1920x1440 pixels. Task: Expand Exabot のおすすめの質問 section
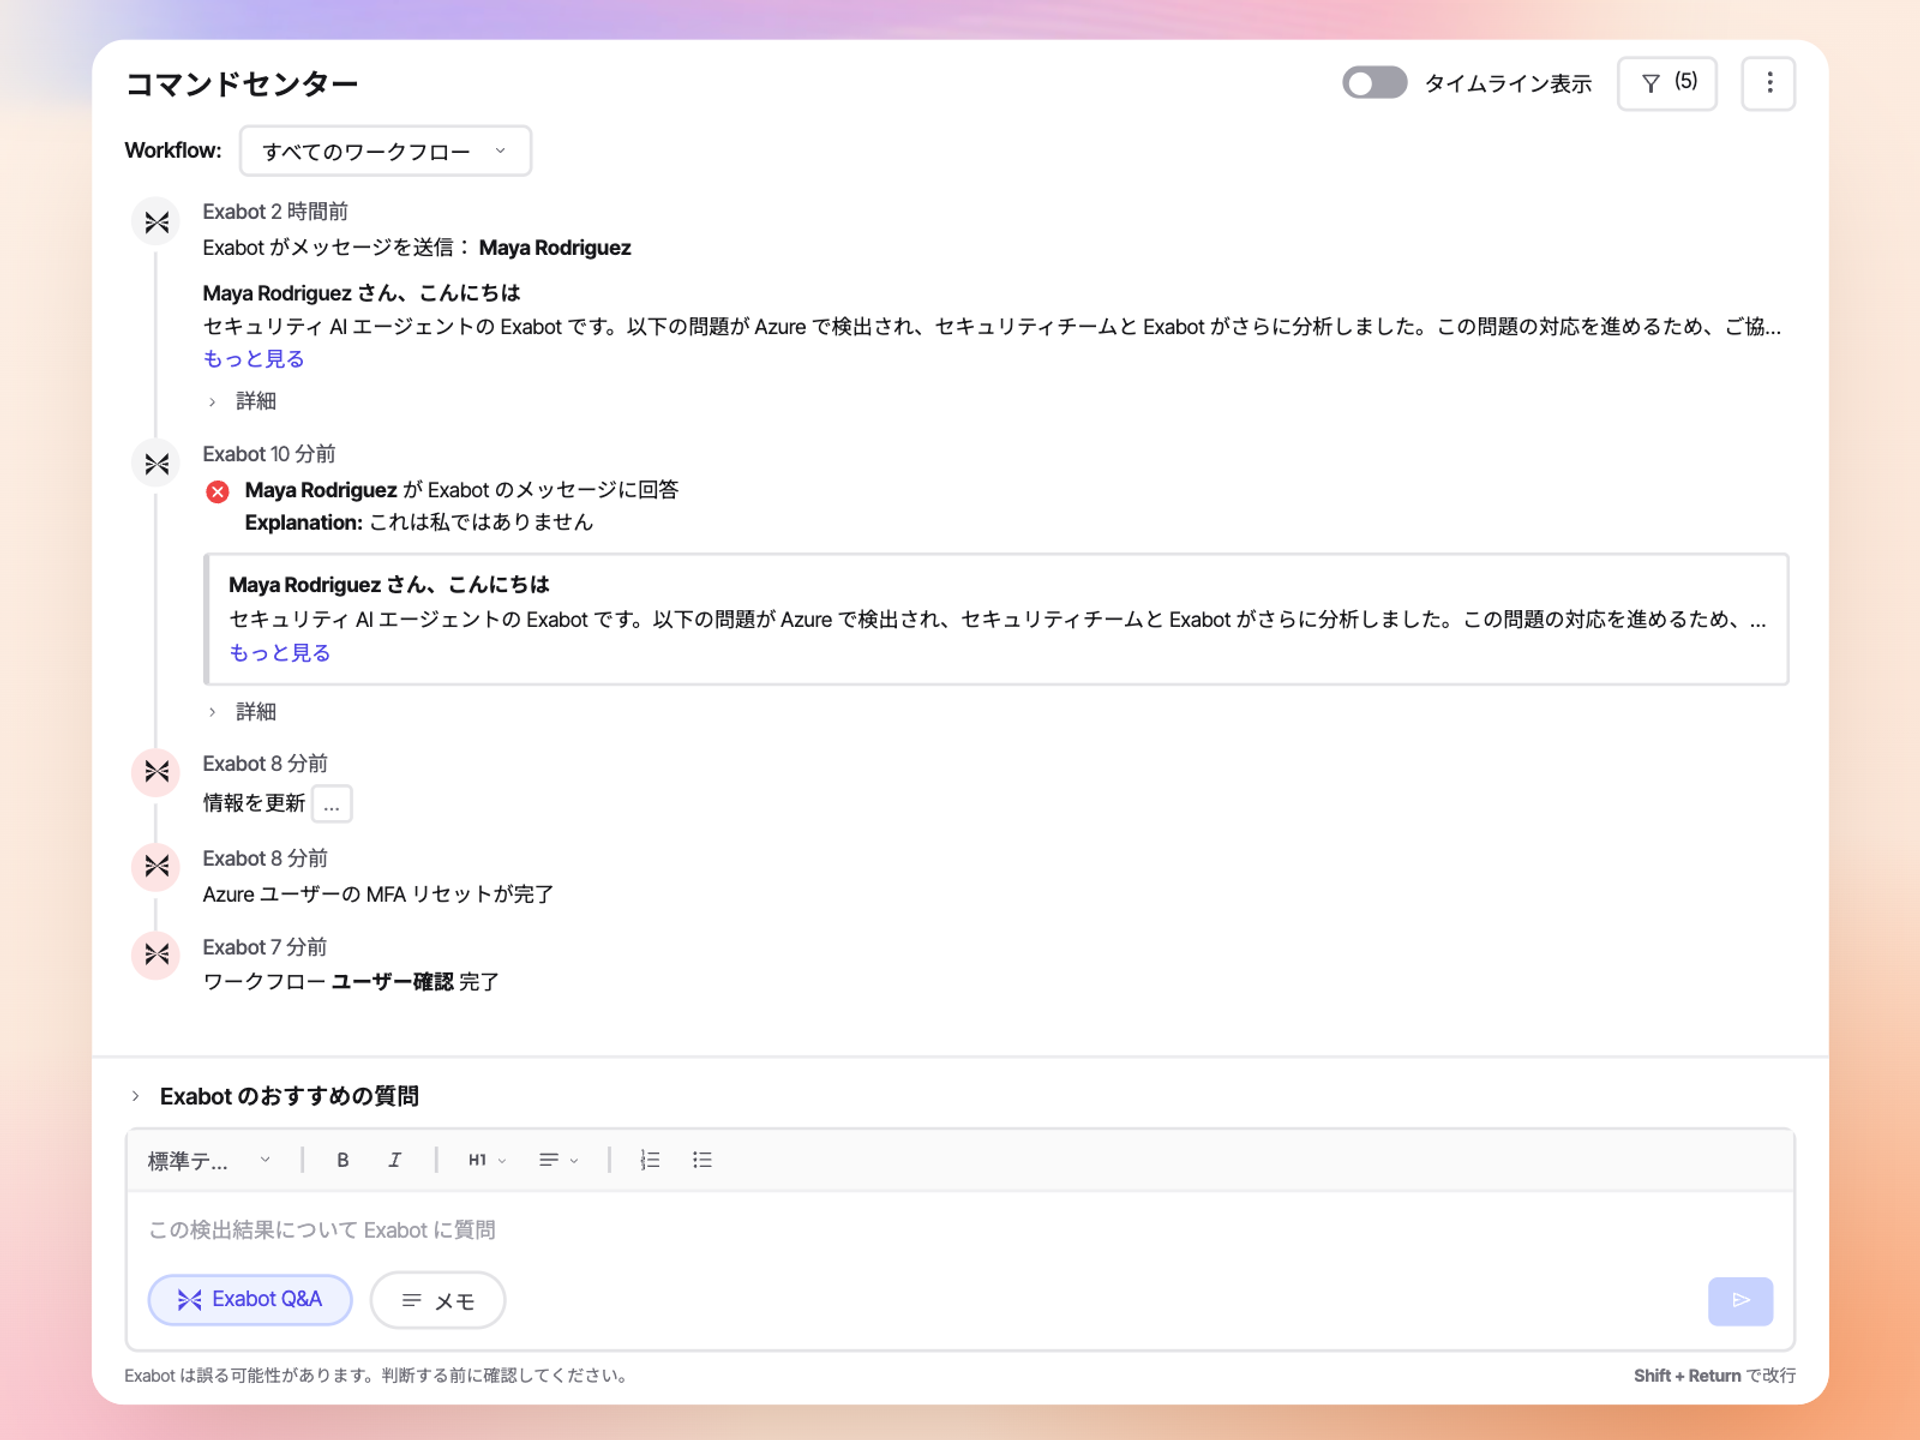[274, 1097]
